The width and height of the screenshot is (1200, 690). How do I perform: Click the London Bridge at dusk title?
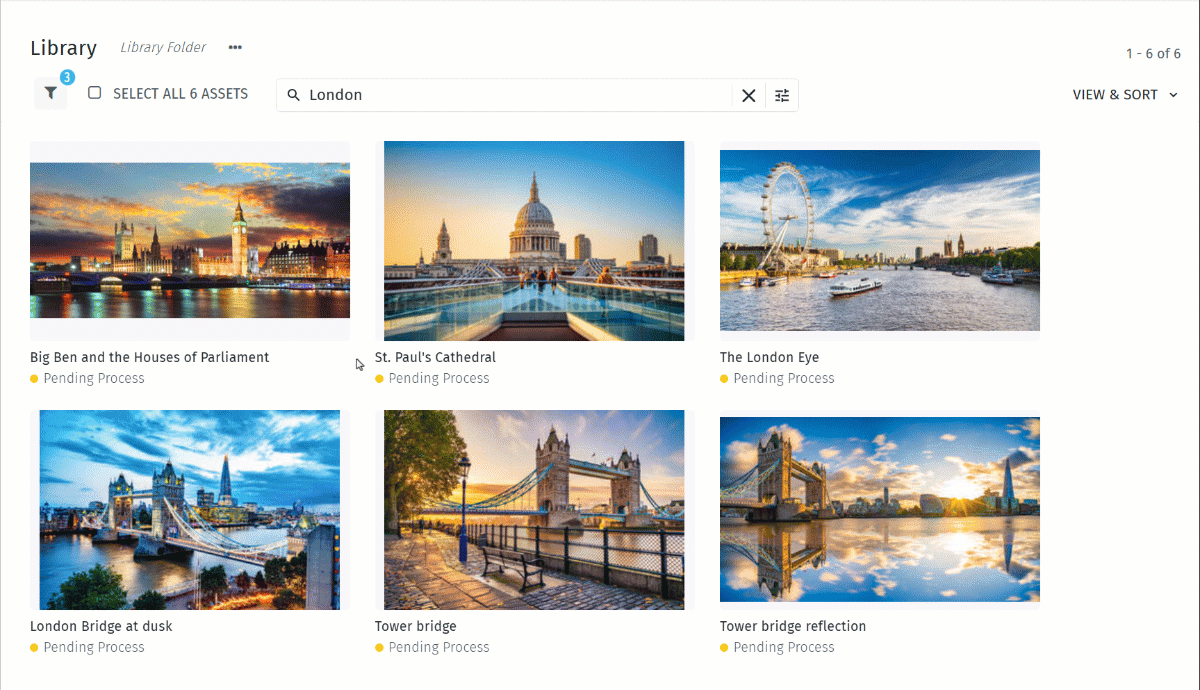pos(101,626)
